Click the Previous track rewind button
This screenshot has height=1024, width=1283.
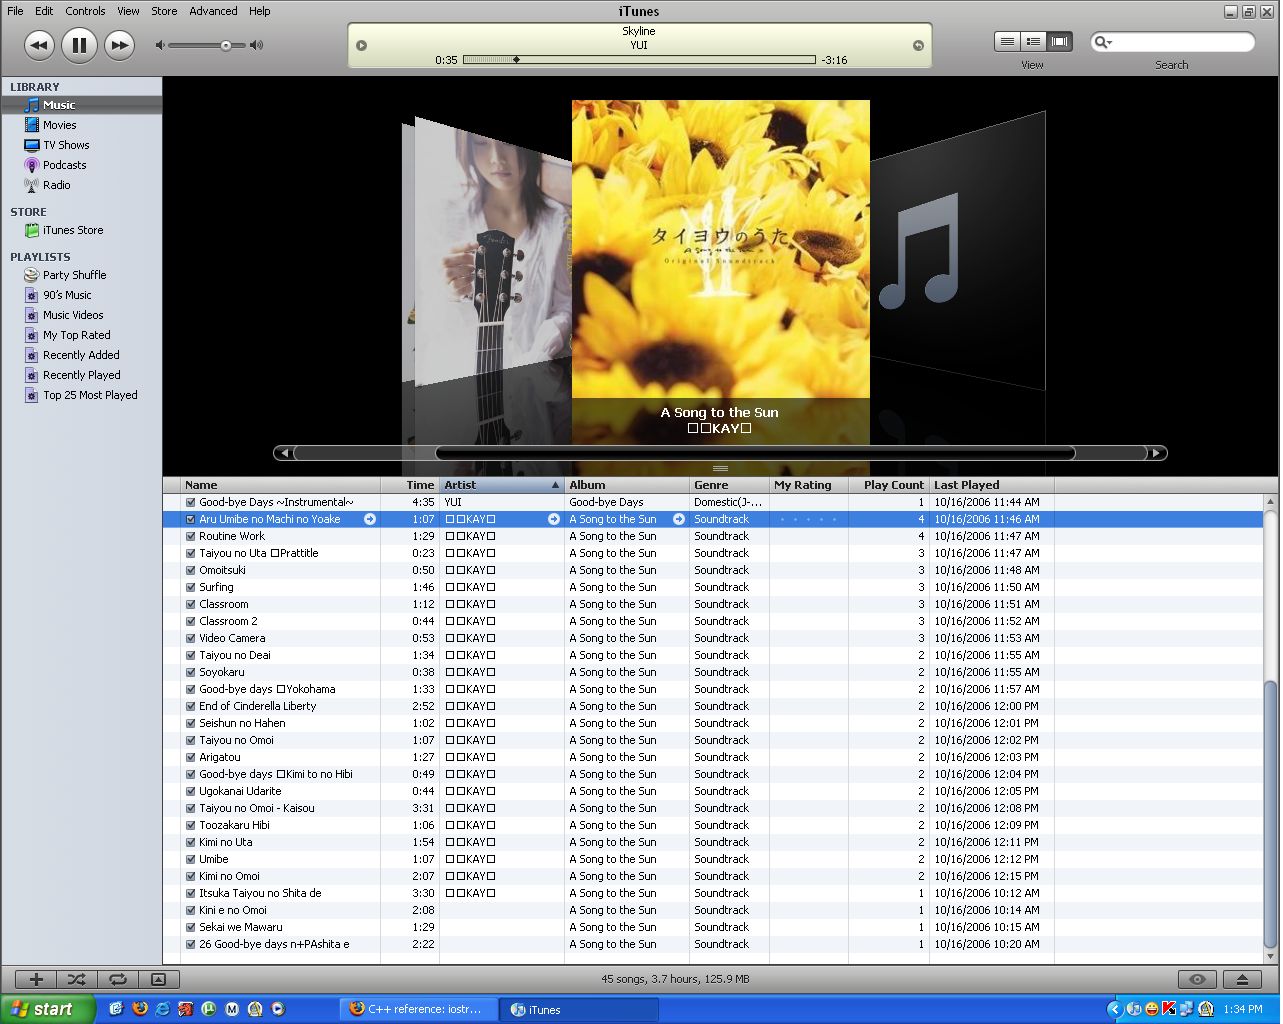click(x=39, y=45)
